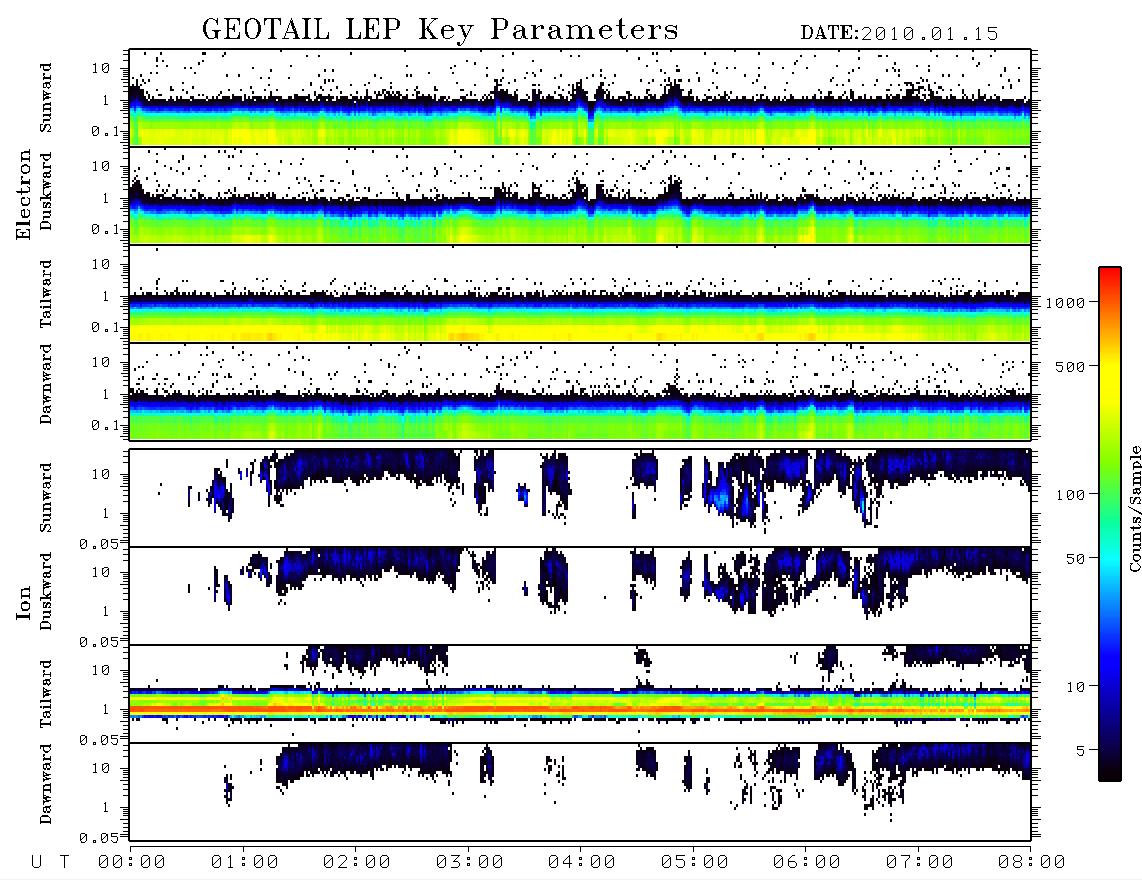Select the Electron Tailward panel label
This screenshot has height=880, width=1142.
46,293
